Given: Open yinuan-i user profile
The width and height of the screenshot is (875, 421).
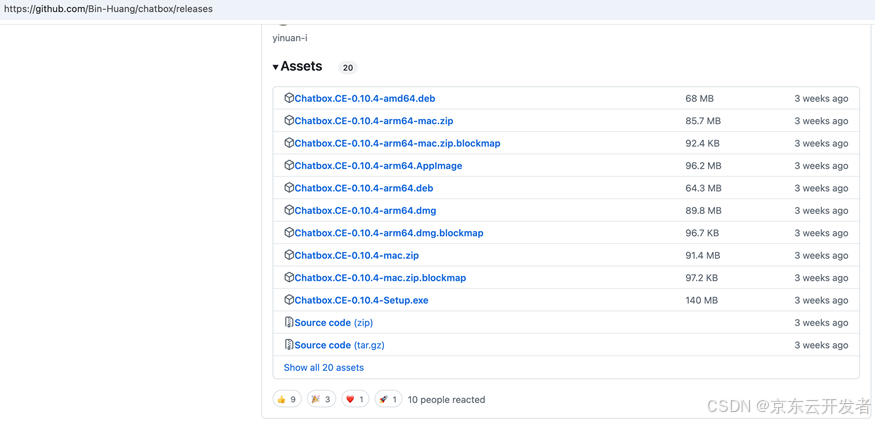Looking at the screenshot, I should pyautogui.click(x=290, y=38).
